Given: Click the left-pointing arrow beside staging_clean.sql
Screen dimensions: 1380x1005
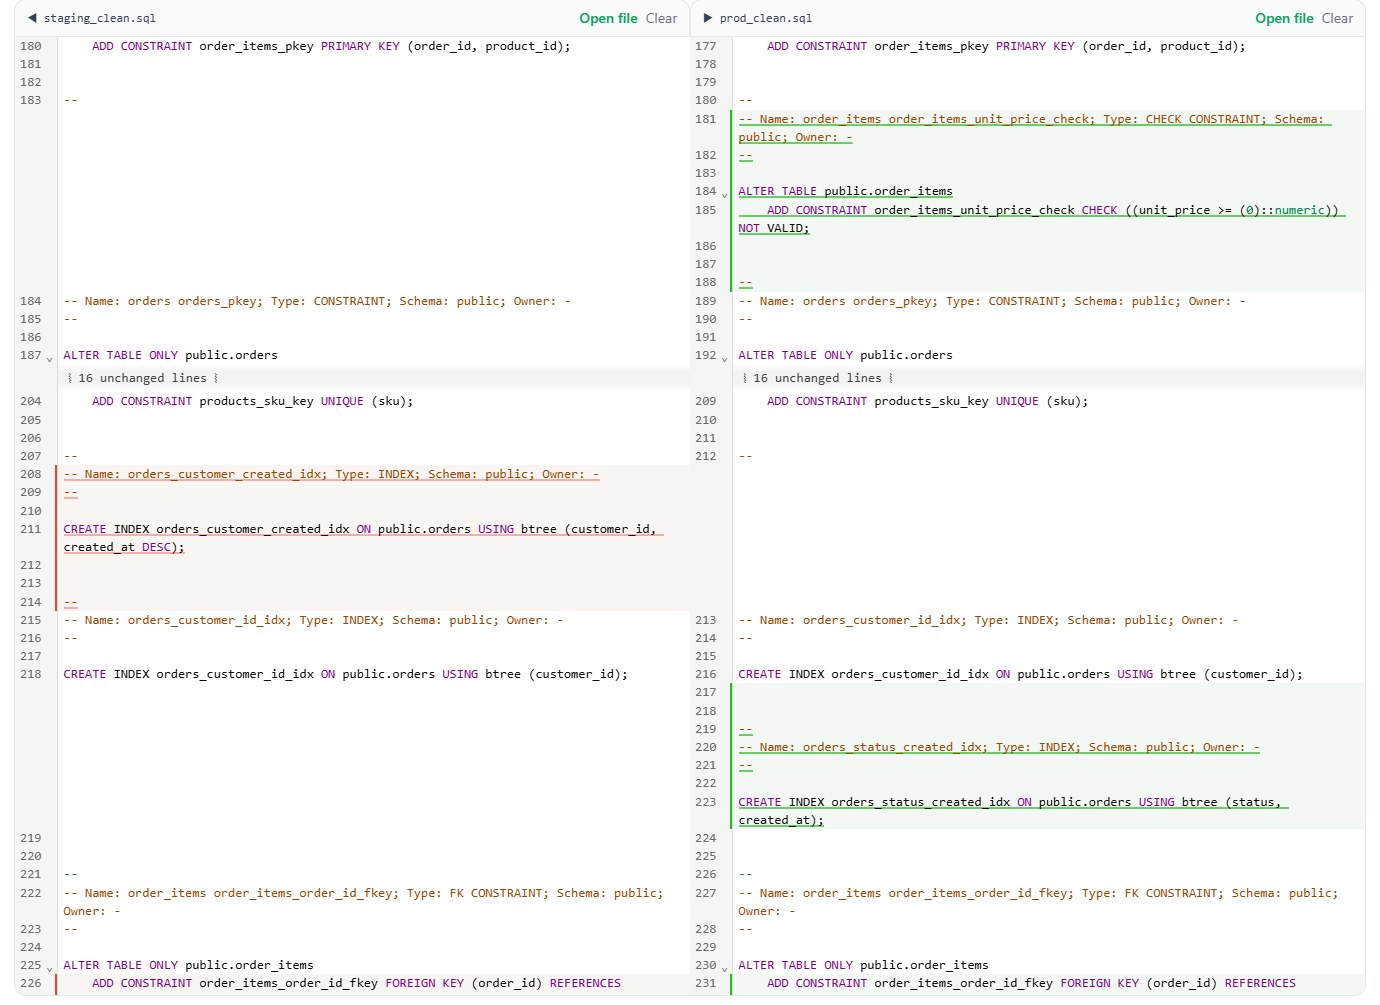Looking at the screenshot, I should point(33,18).
